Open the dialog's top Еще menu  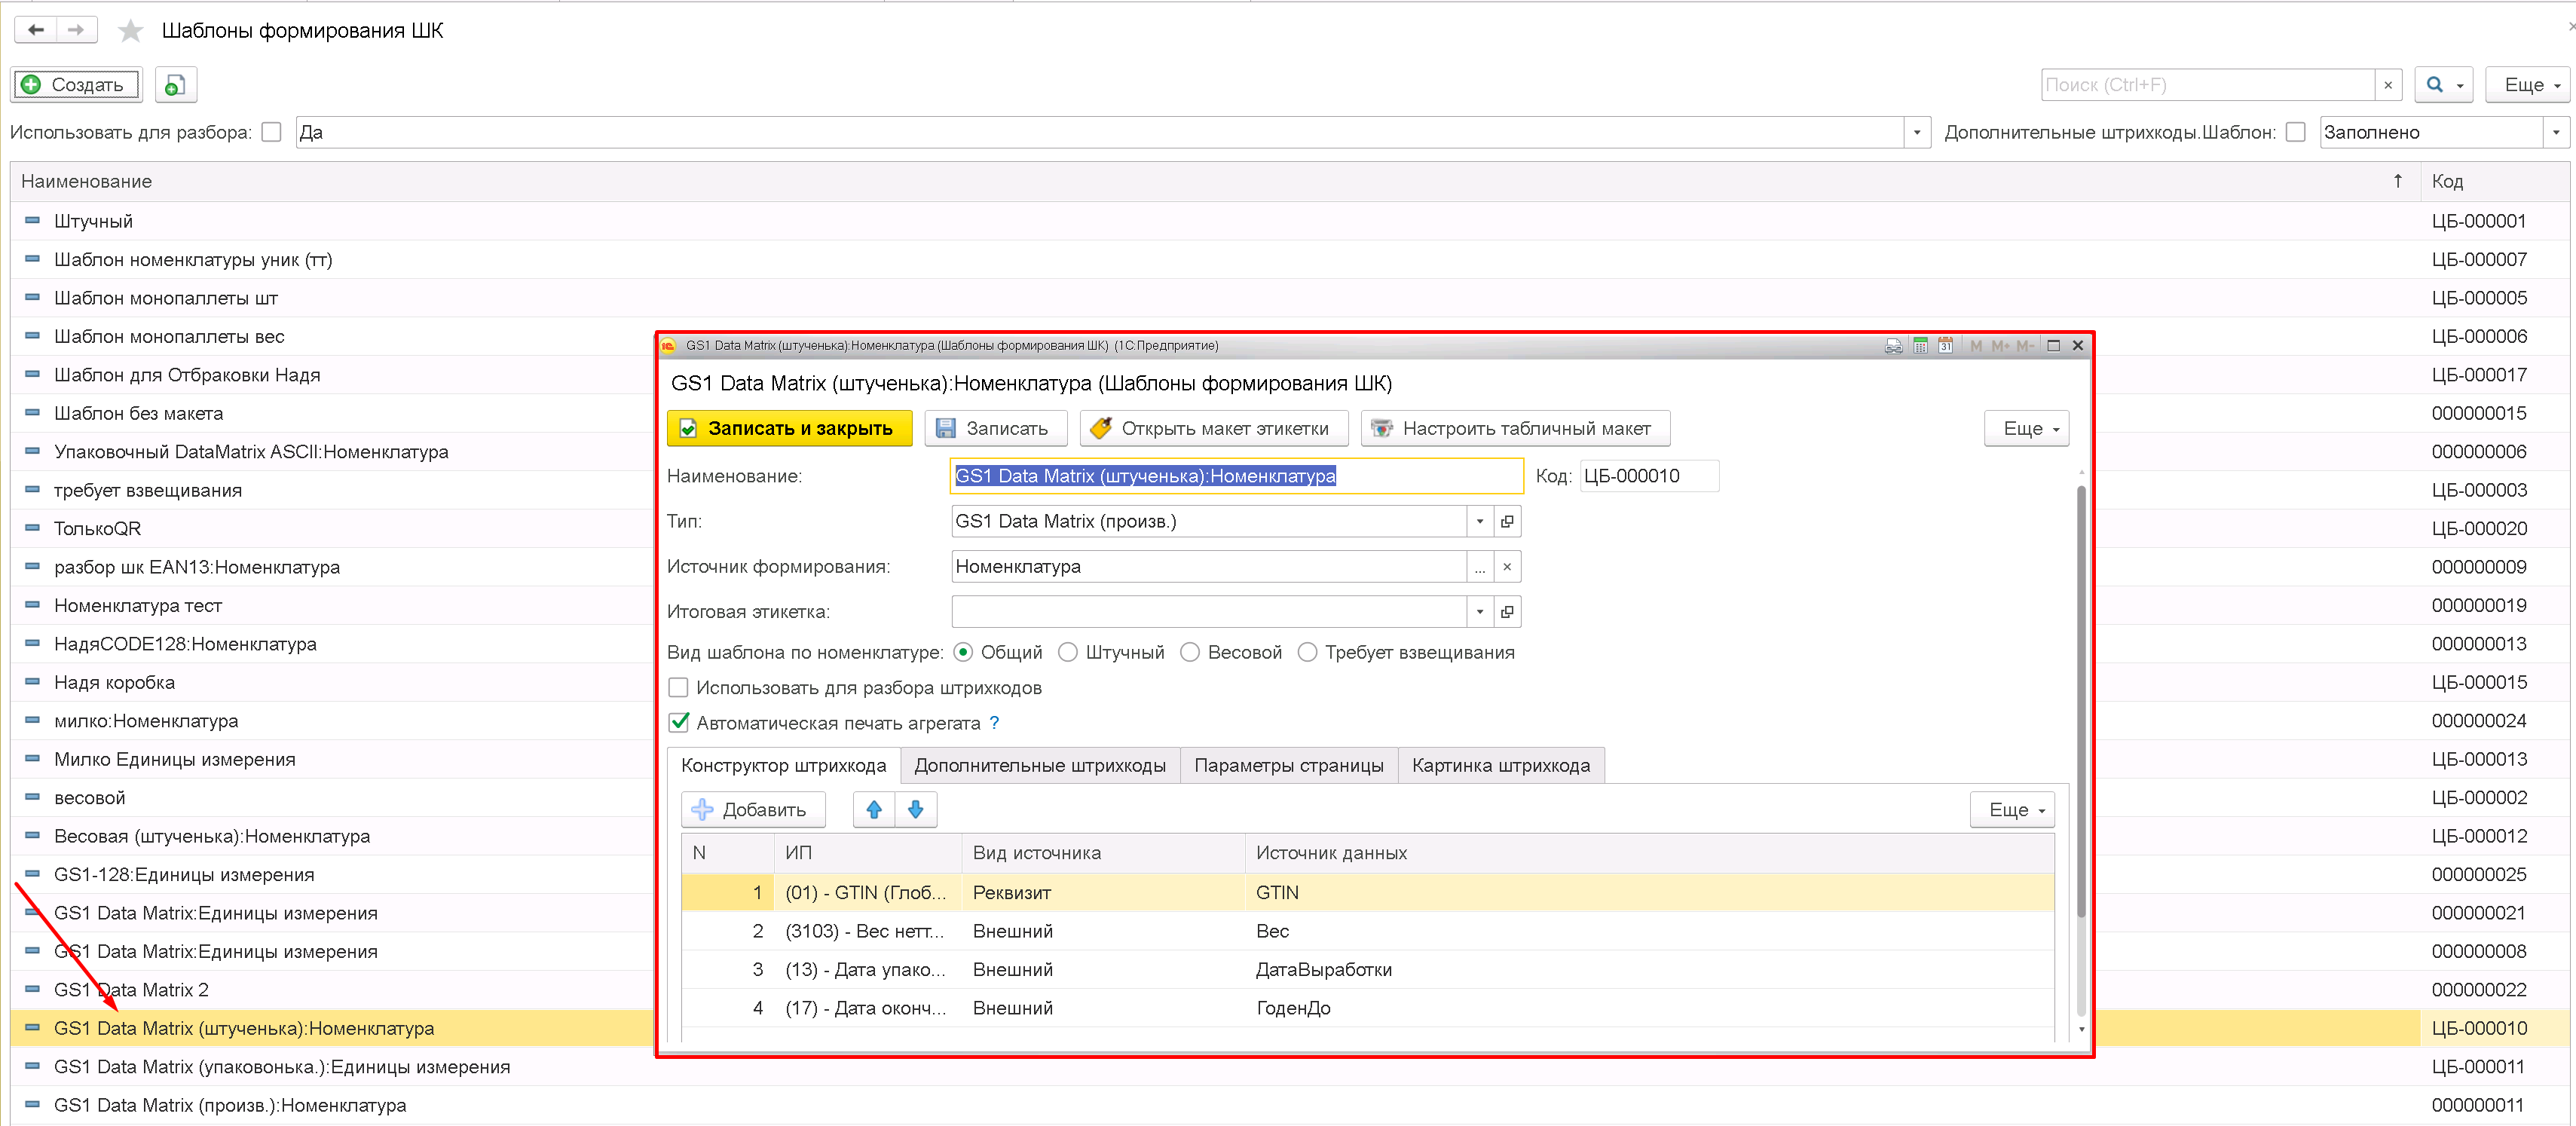coord(2028,429)
